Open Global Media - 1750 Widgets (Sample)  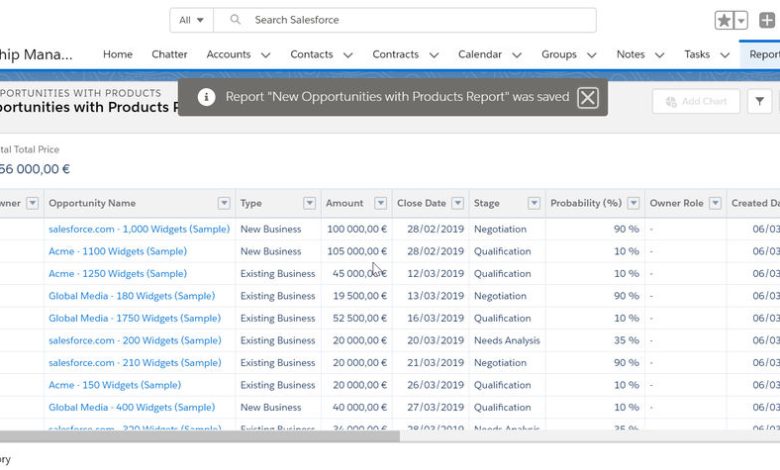[x=134, y=318]
